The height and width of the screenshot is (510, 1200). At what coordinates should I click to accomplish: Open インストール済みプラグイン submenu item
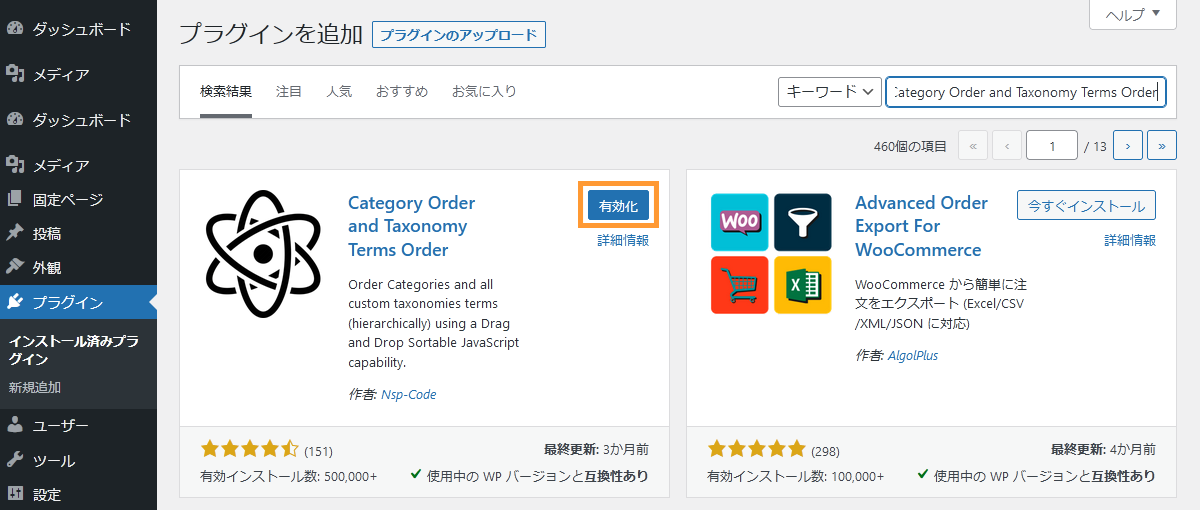[74, 350]
